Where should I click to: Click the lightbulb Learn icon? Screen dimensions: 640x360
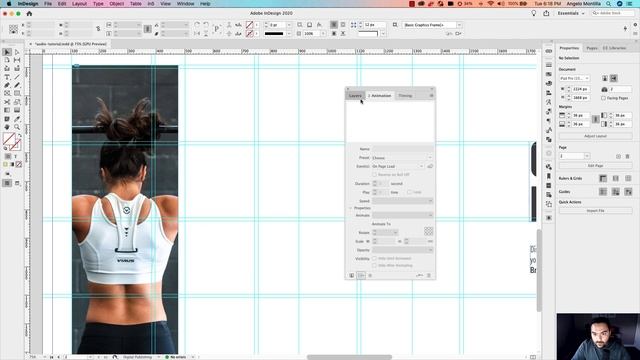533,13
